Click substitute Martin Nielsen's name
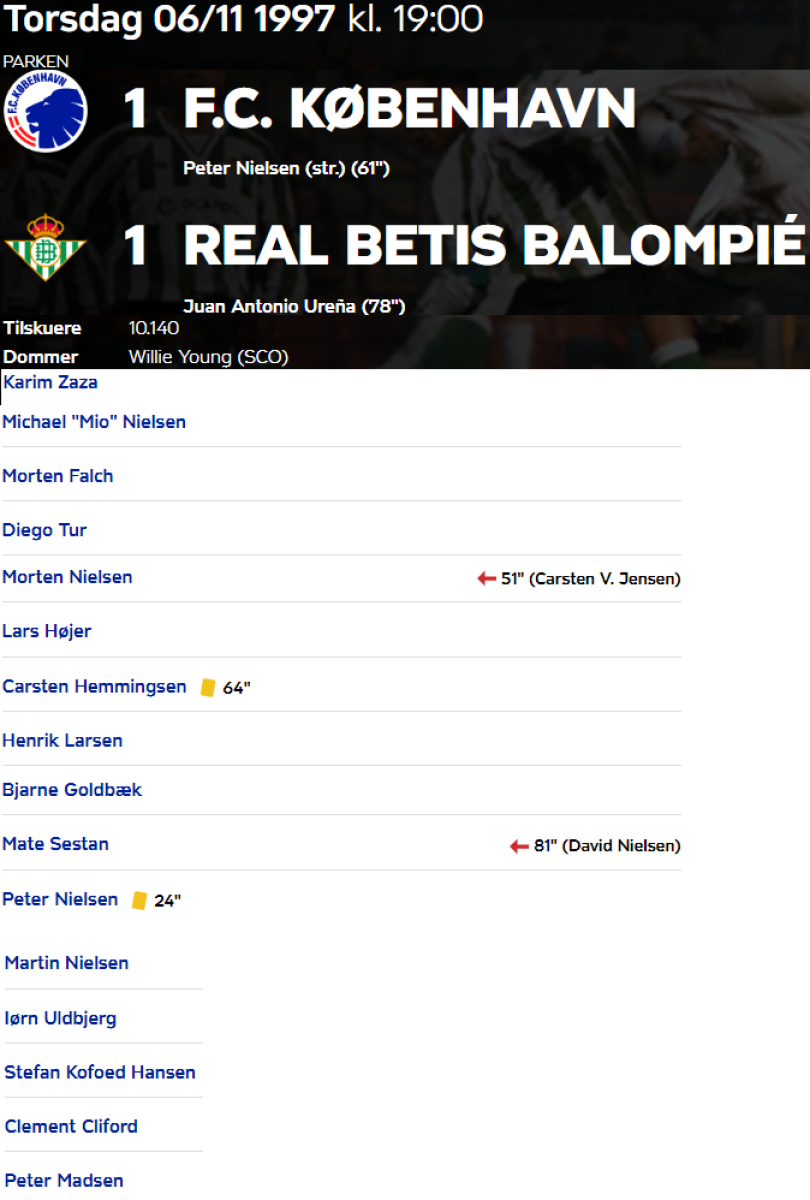 point(67,963)
